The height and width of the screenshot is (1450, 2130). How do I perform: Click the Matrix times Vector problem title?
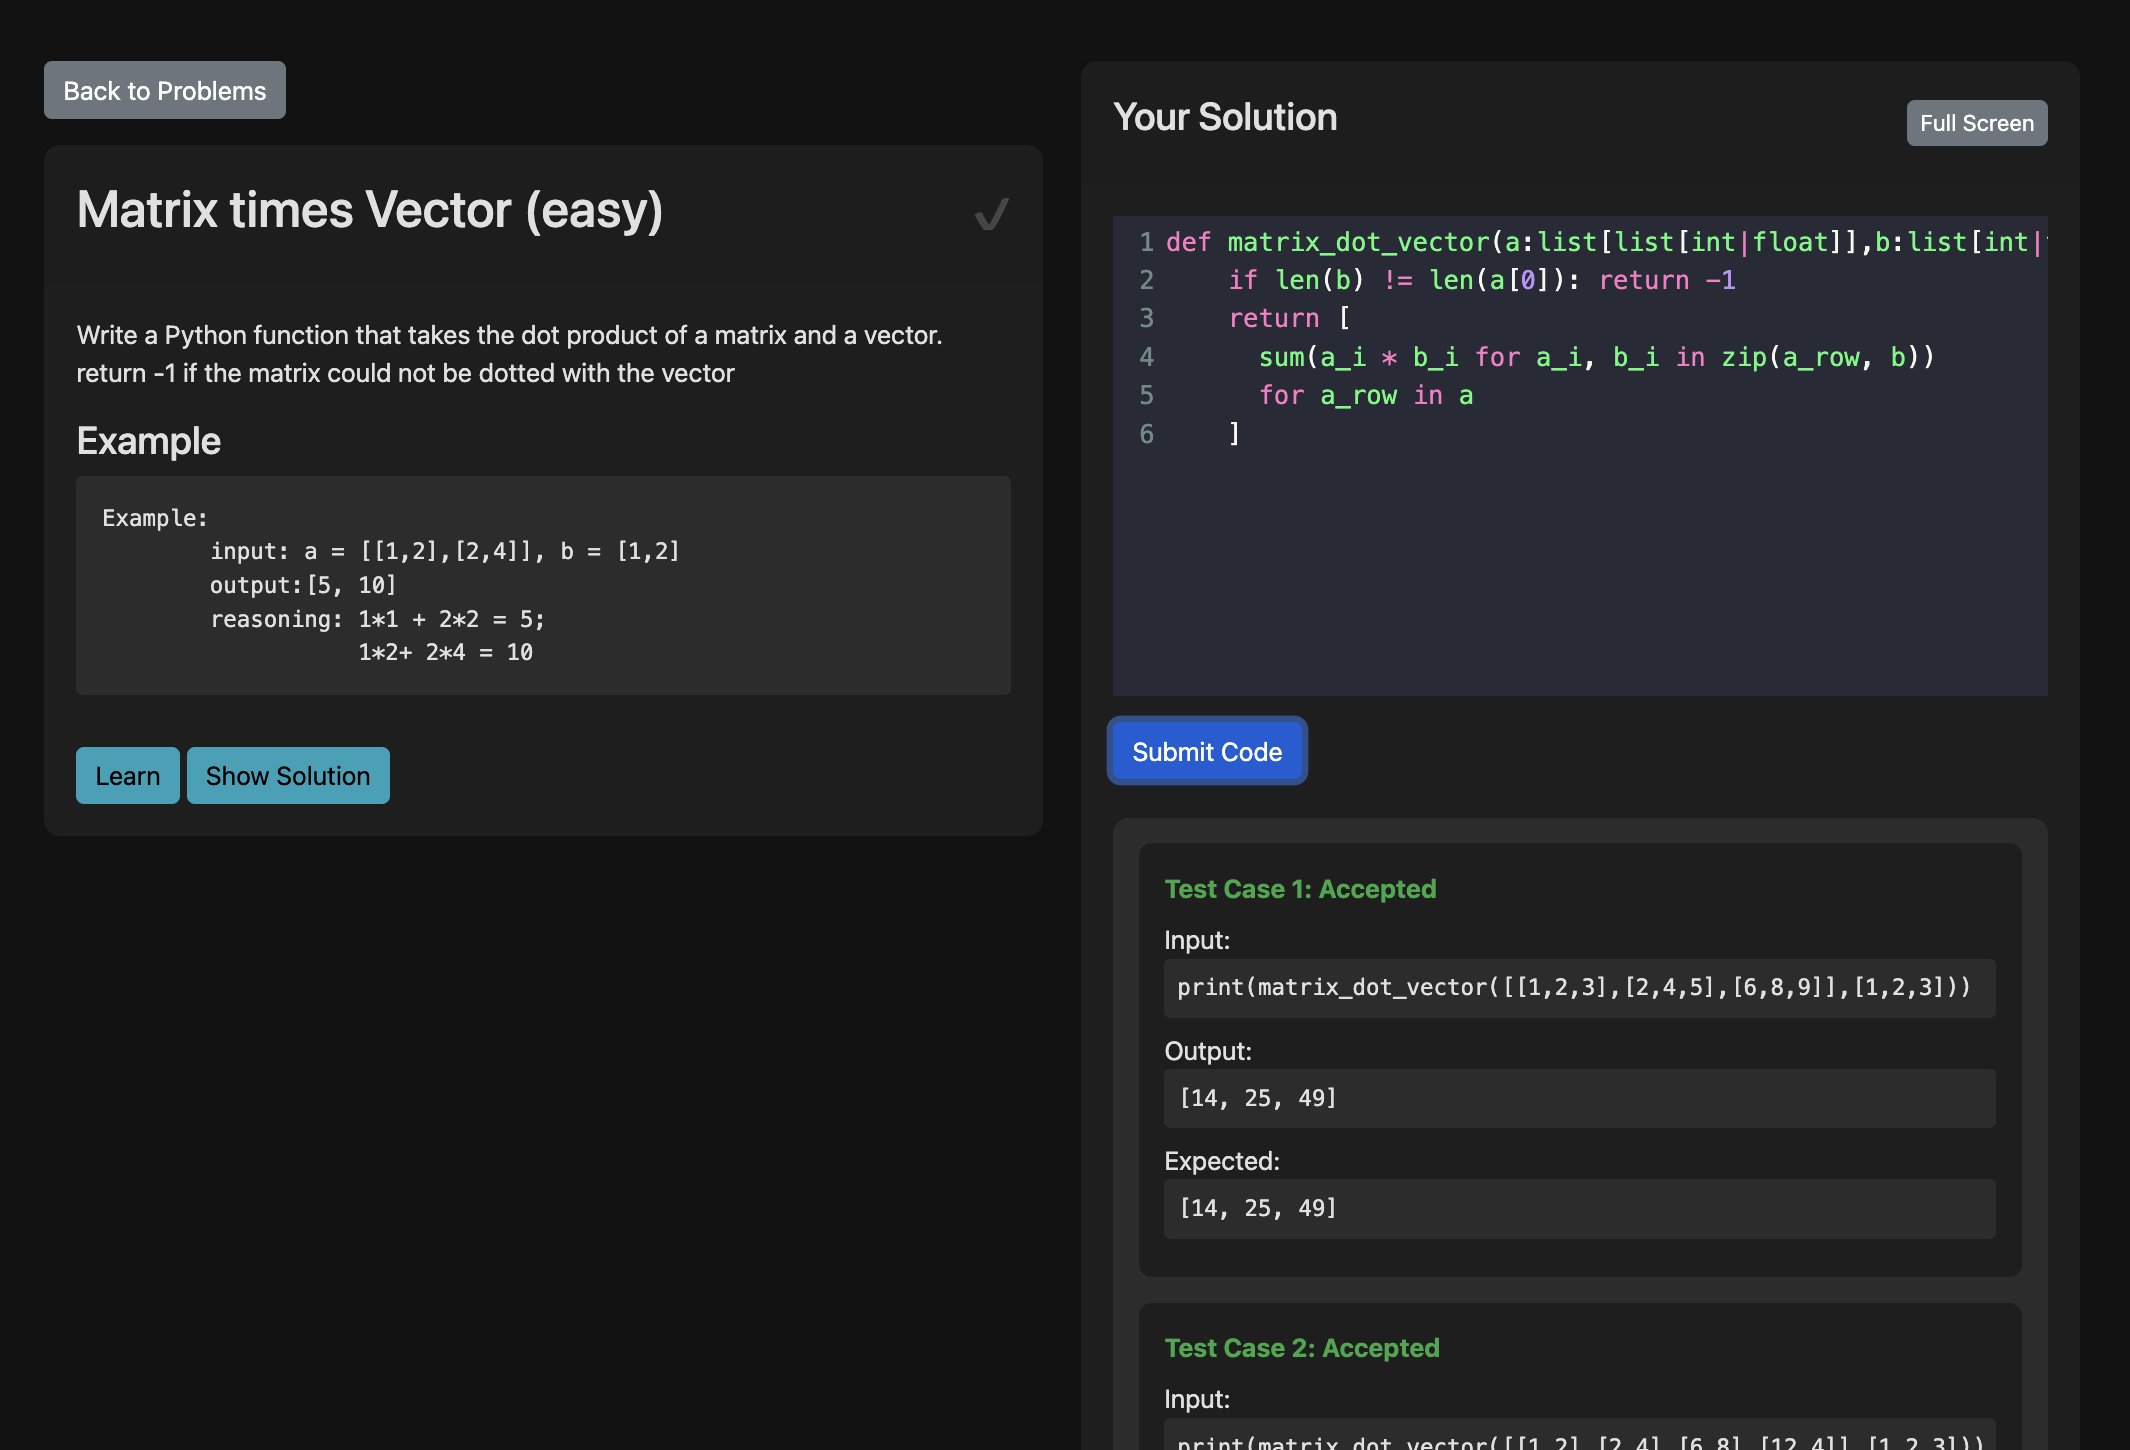370,210
